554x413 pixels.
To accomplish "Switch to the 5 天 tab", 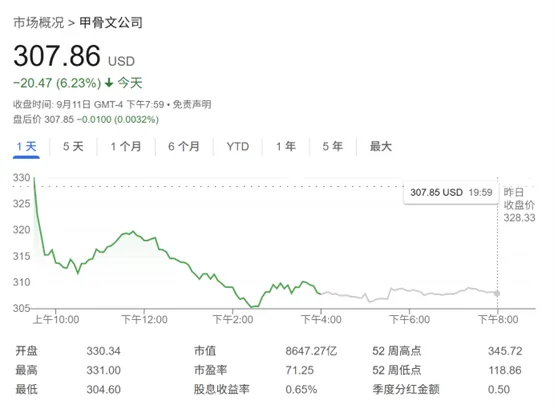I will 73,147.
